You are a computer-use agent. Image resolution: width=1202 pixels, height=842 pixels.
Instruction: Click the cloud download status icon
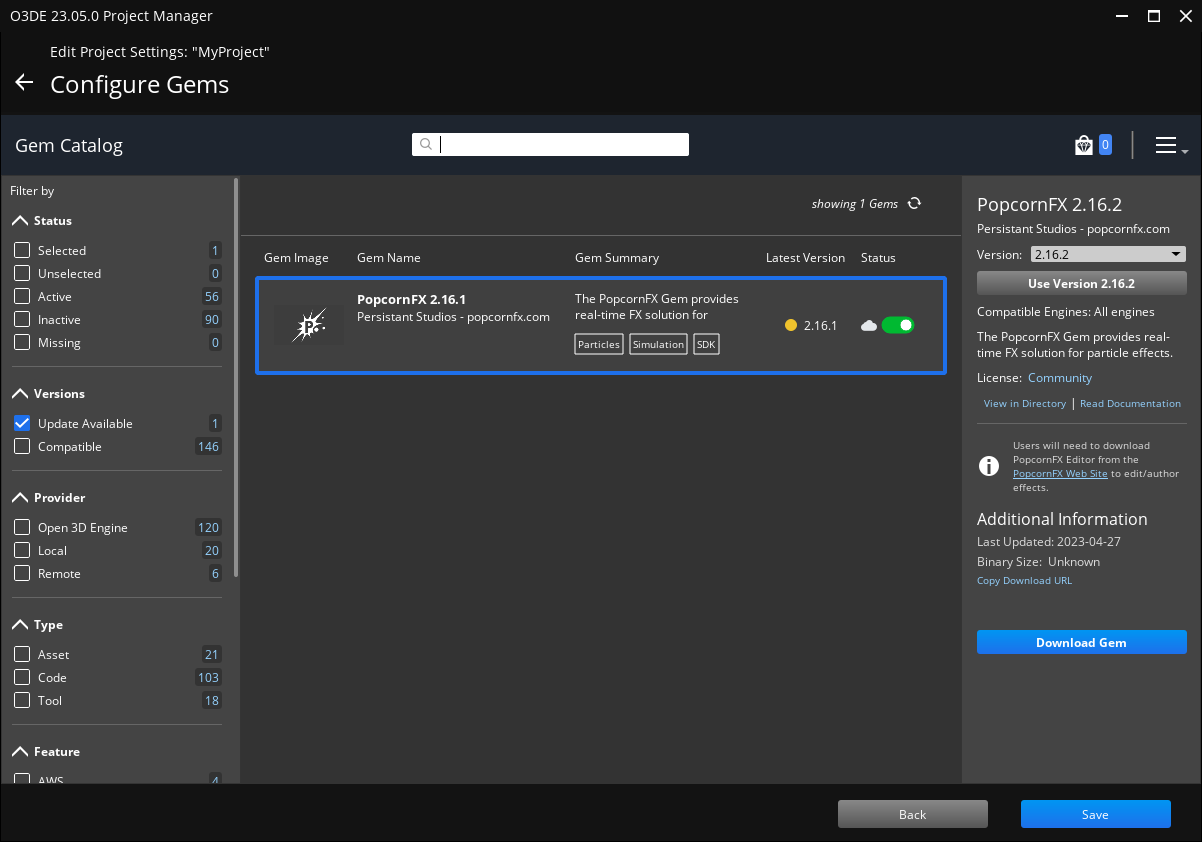(868, 325)
